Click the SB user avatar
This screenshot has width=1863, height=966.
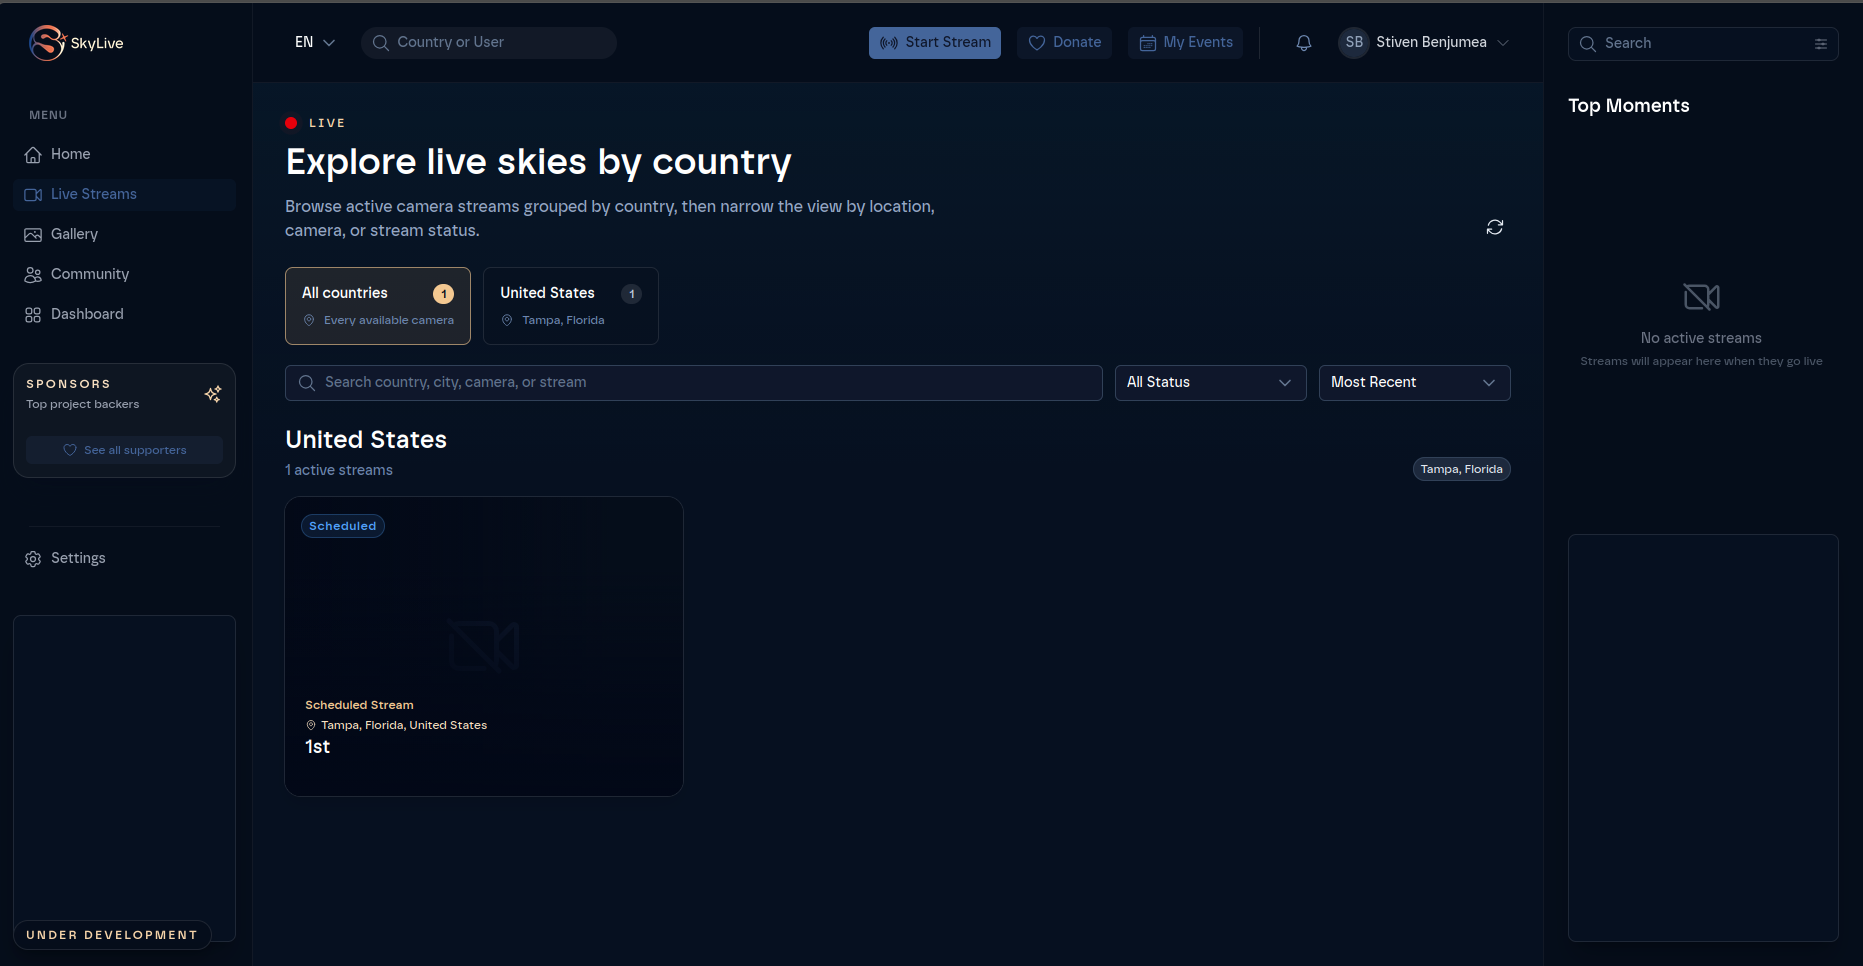click(x=1354, y=42)
